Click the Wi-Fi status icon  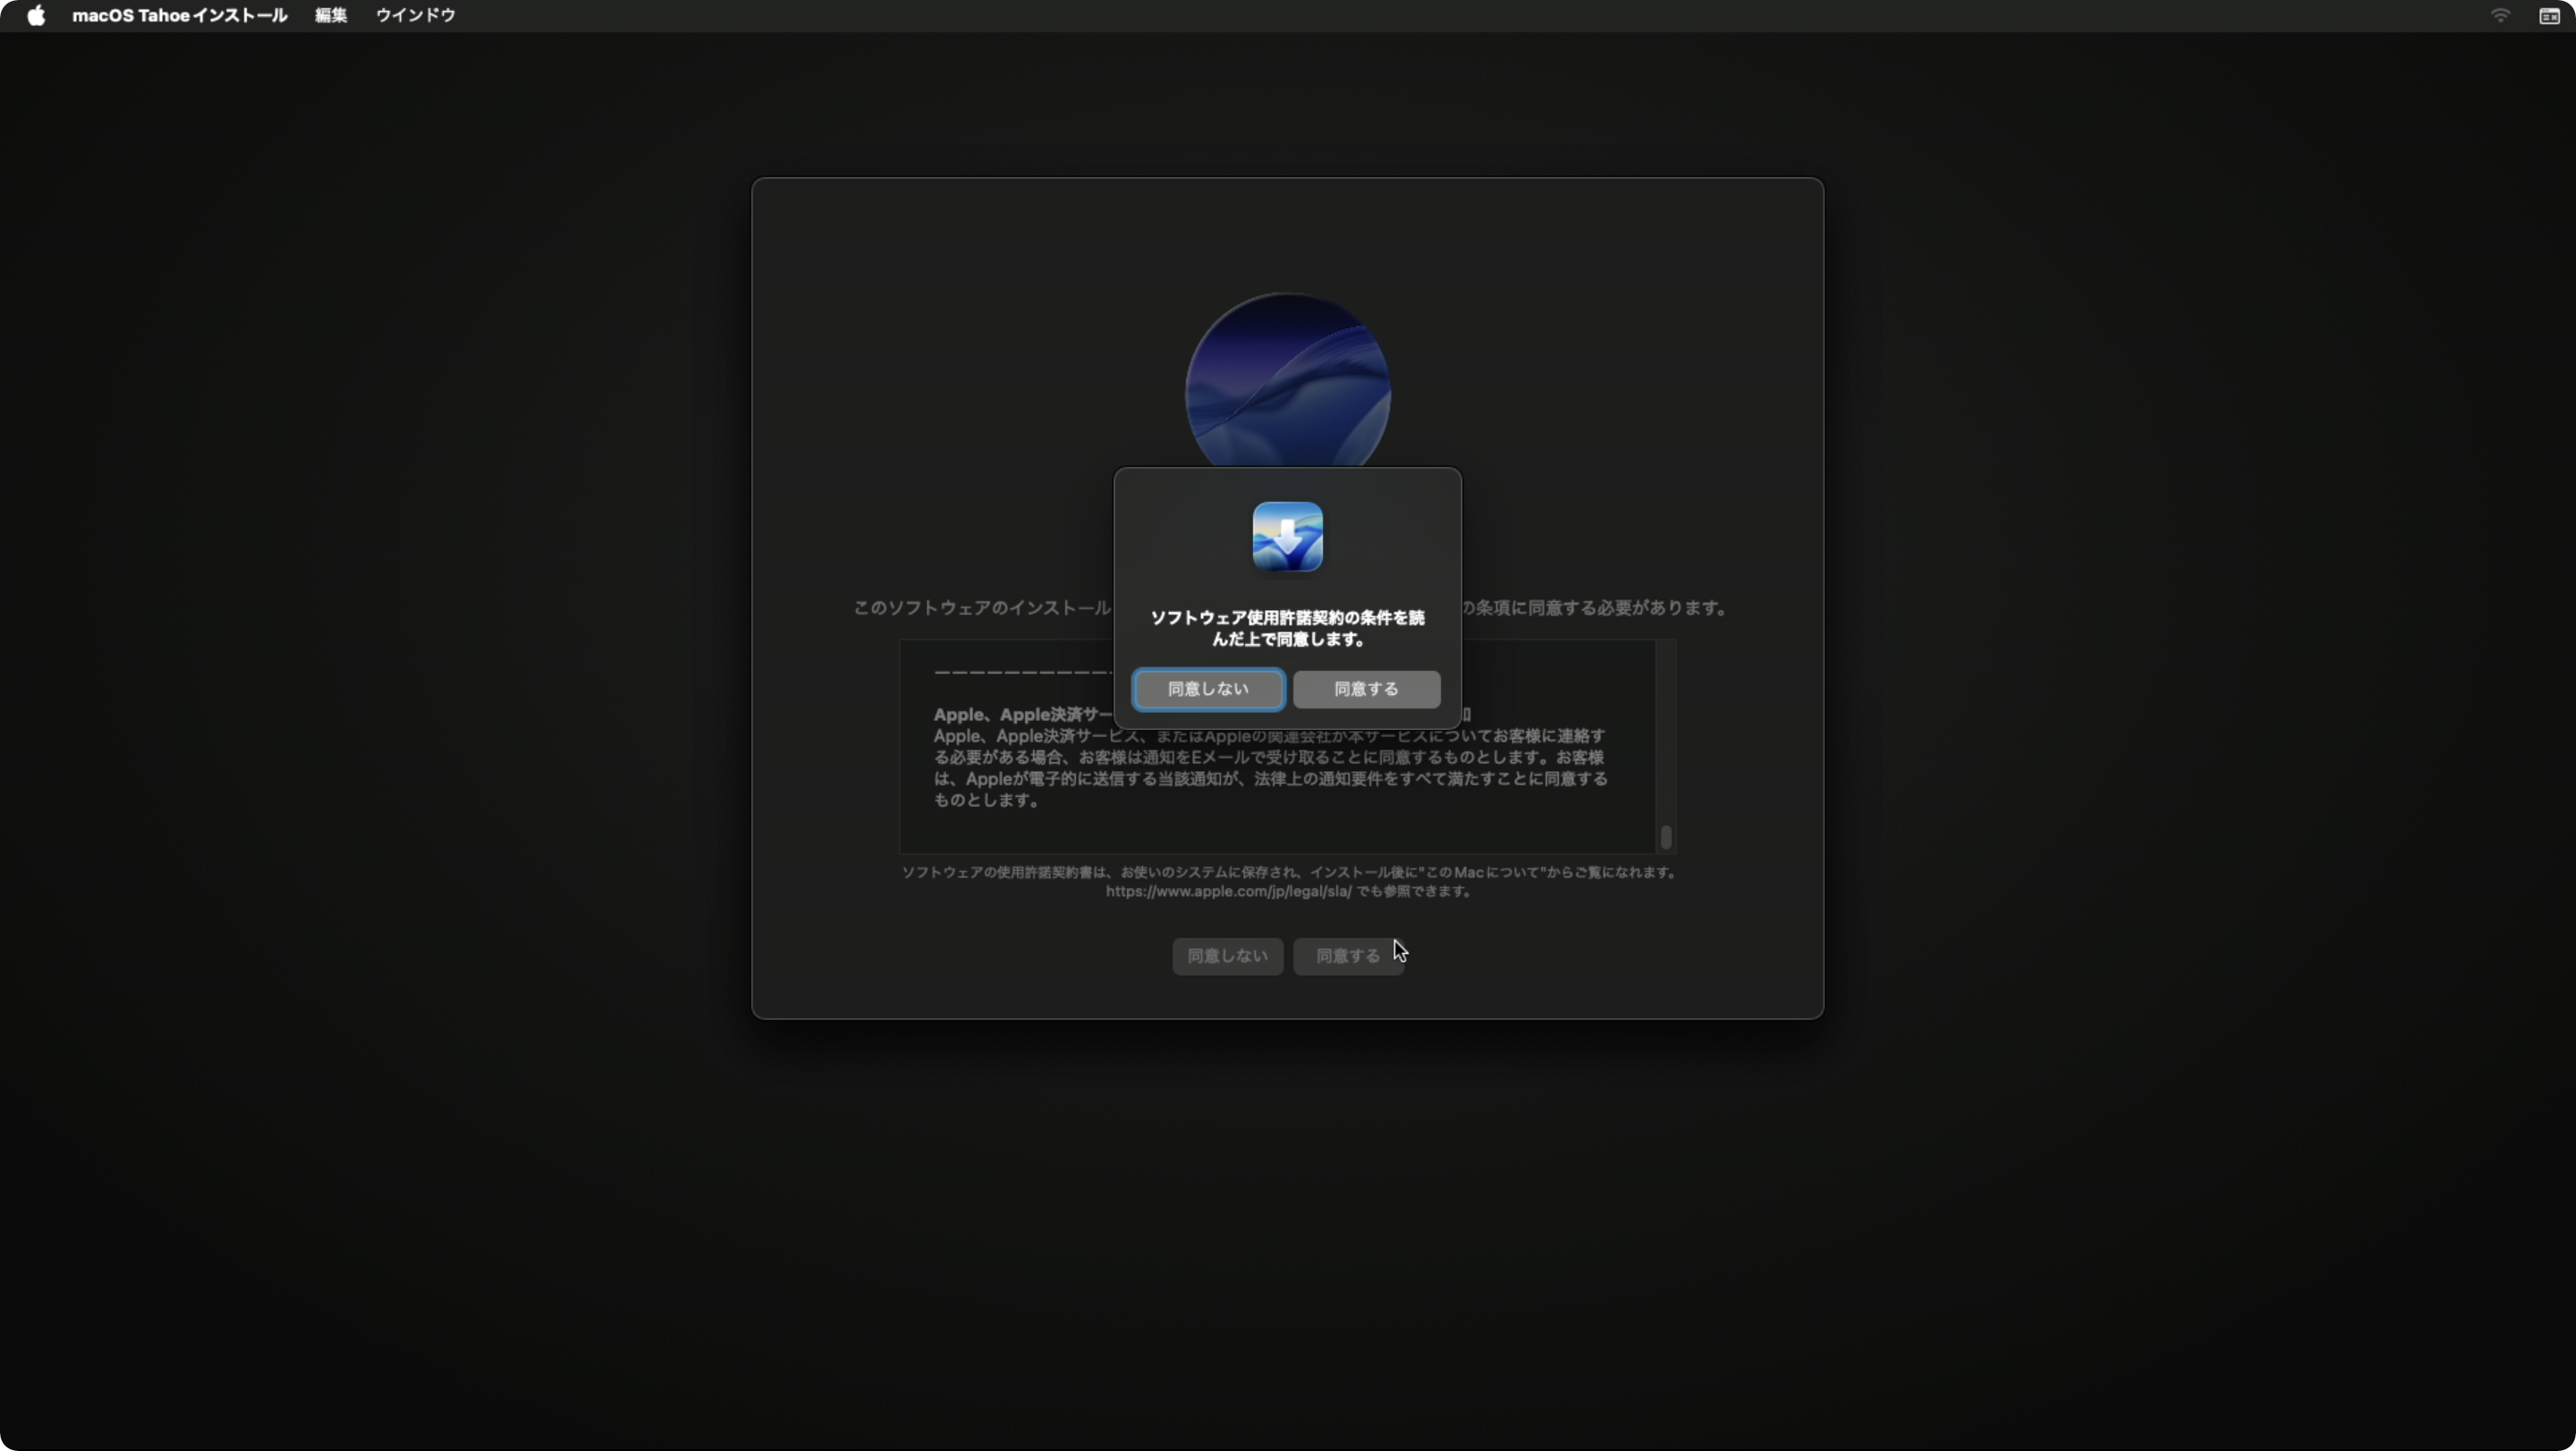(x=2500, y=16)
